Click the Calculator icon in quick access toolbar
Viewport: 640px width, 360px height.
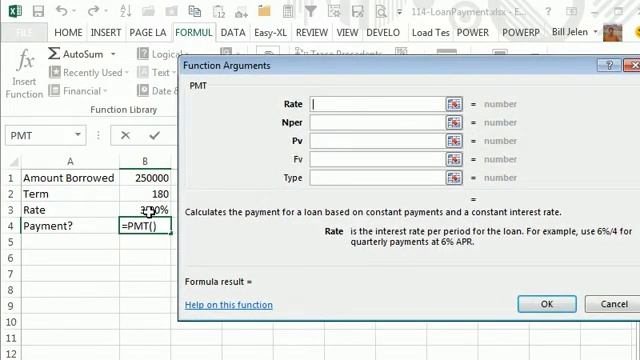[x=288, y=11]
